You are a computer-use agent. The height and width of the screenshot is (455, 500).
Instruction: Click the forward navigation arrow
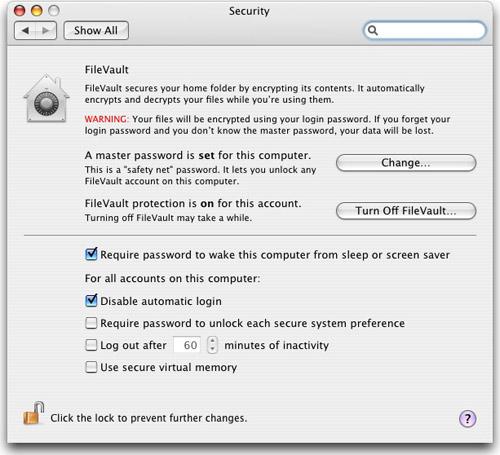tap(46, 31)
